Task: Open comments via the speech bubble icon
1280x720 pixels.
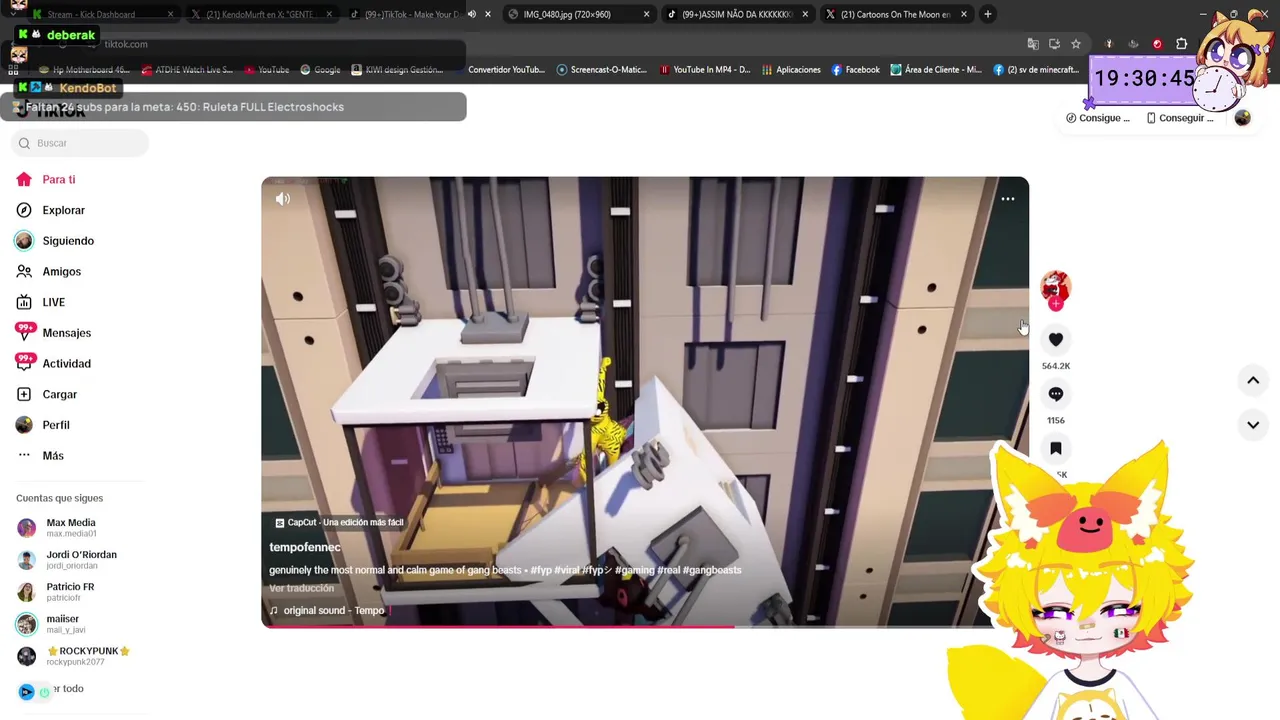Action: coord(1056,394)
